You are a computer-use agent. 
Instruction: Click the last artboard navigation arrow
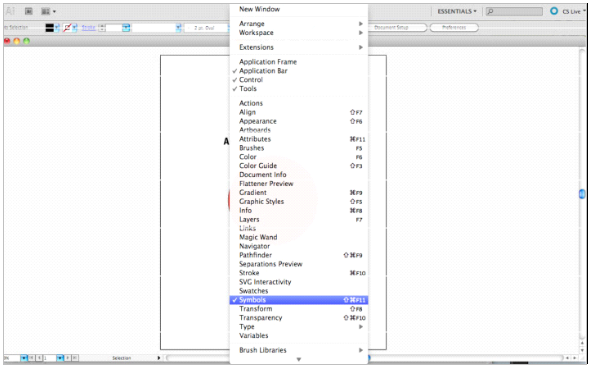coord(75,358)
